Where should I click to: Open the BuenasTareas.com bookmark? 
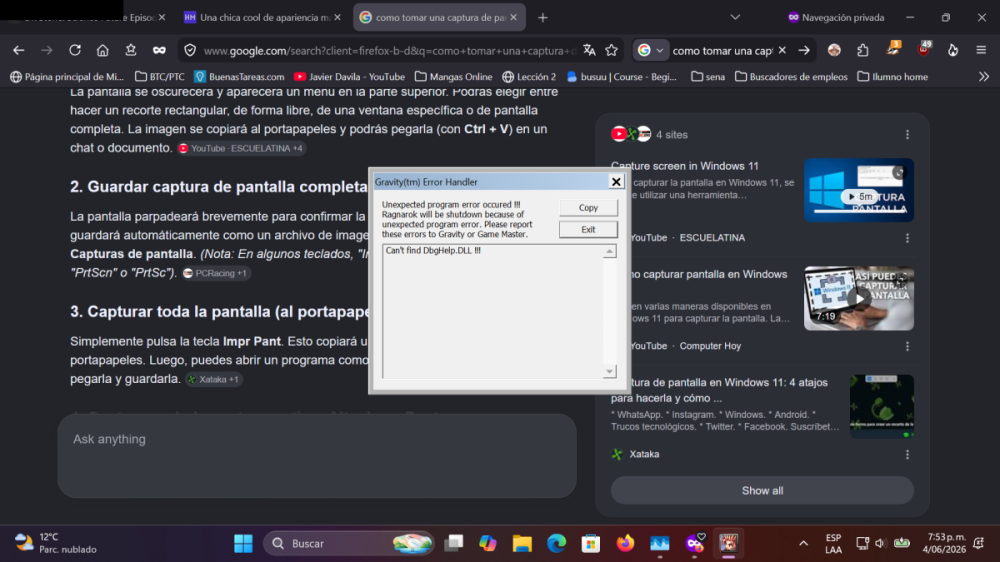tap(239, 77)
